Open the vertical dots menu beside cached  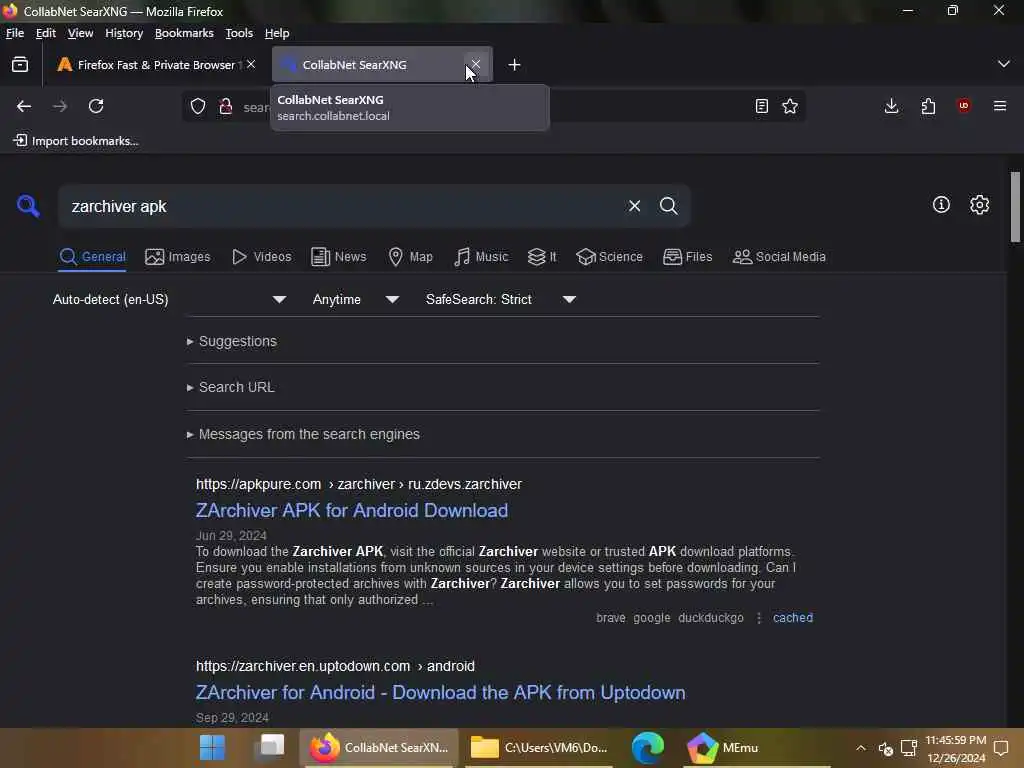pyautogui.click(x=759, y=618)
